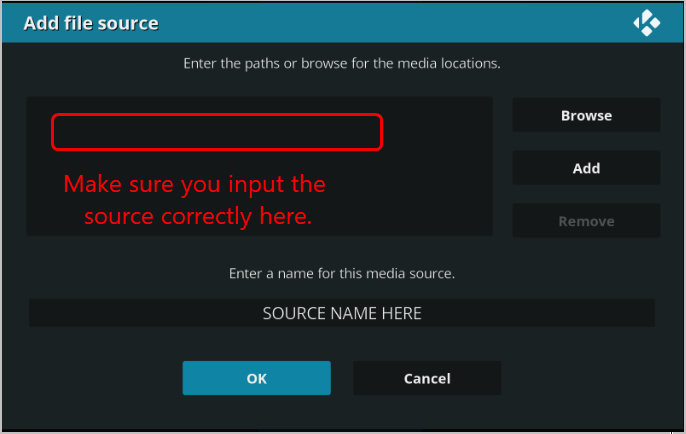Click the "Enter a name for this media source" label

342,273
